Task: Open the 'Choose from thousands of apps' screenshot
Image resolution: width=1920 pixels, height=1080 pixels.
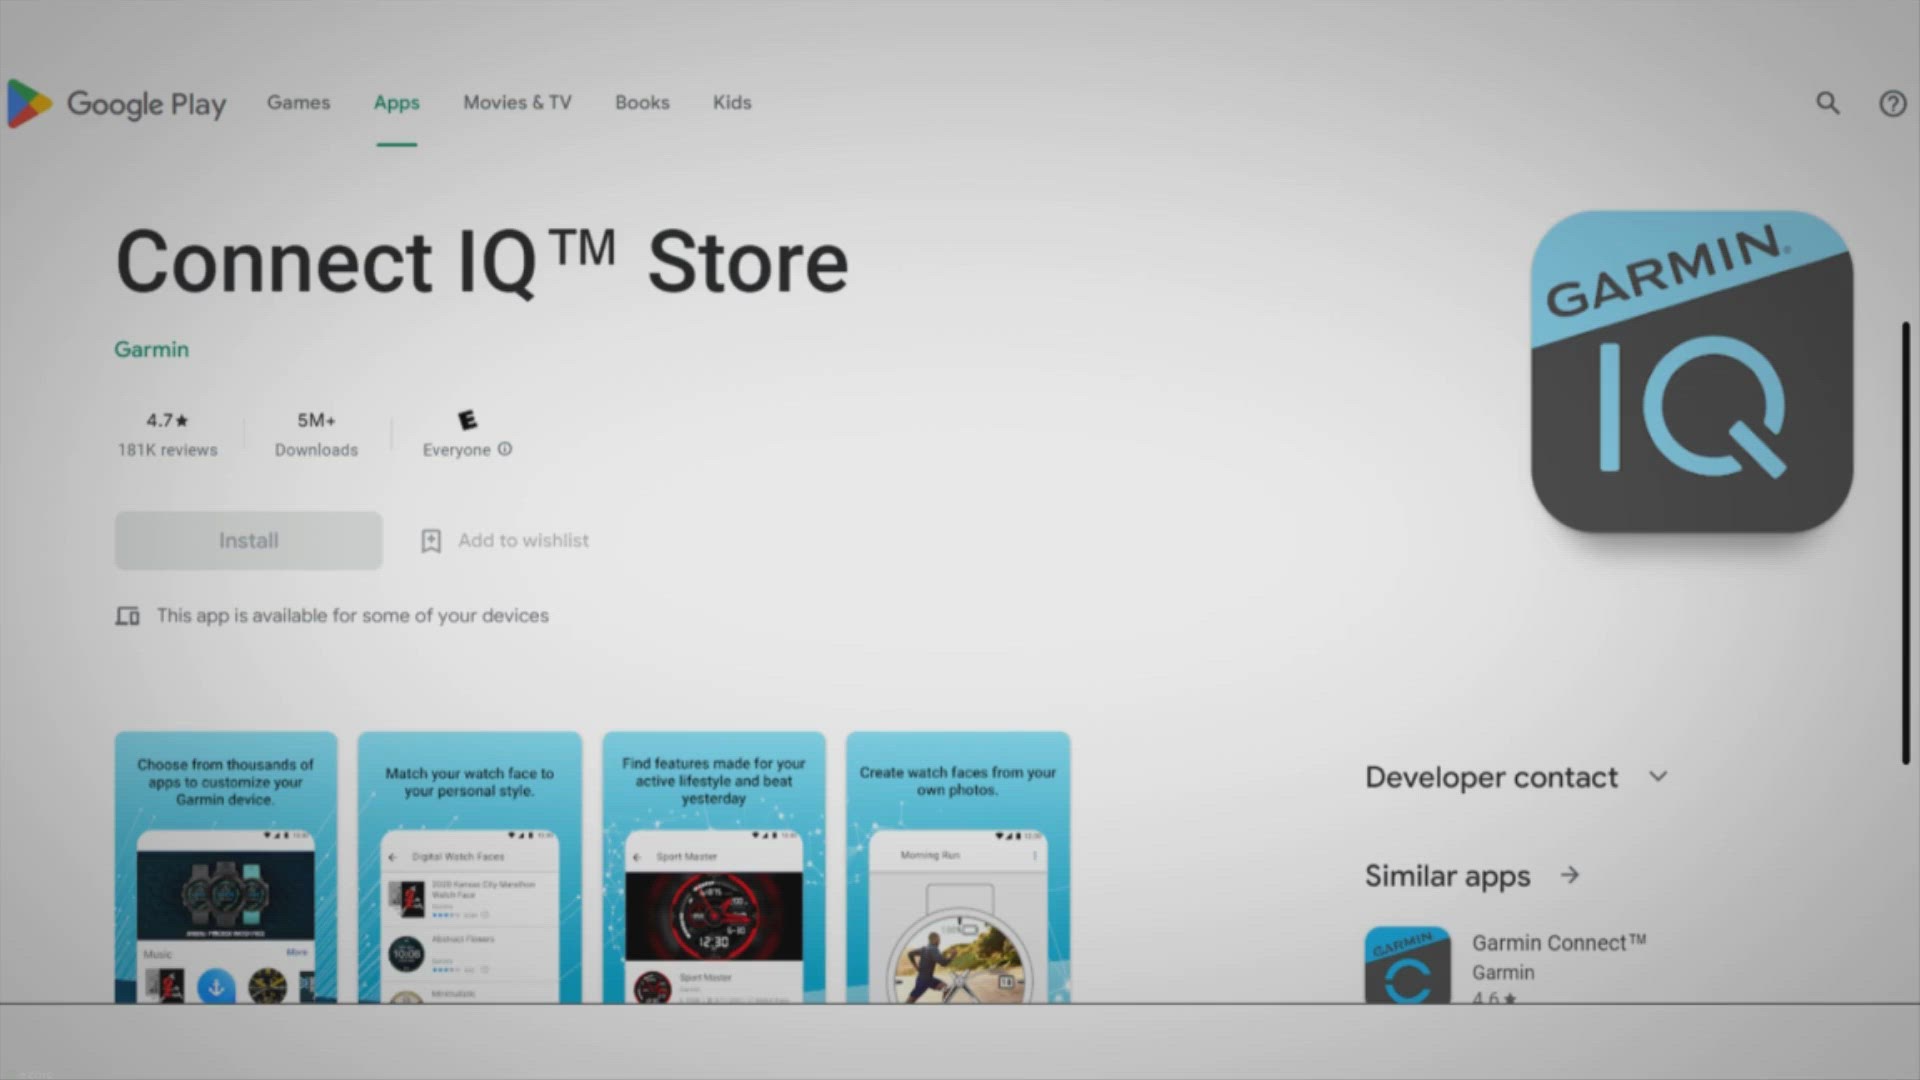Action: coord(226,867)
